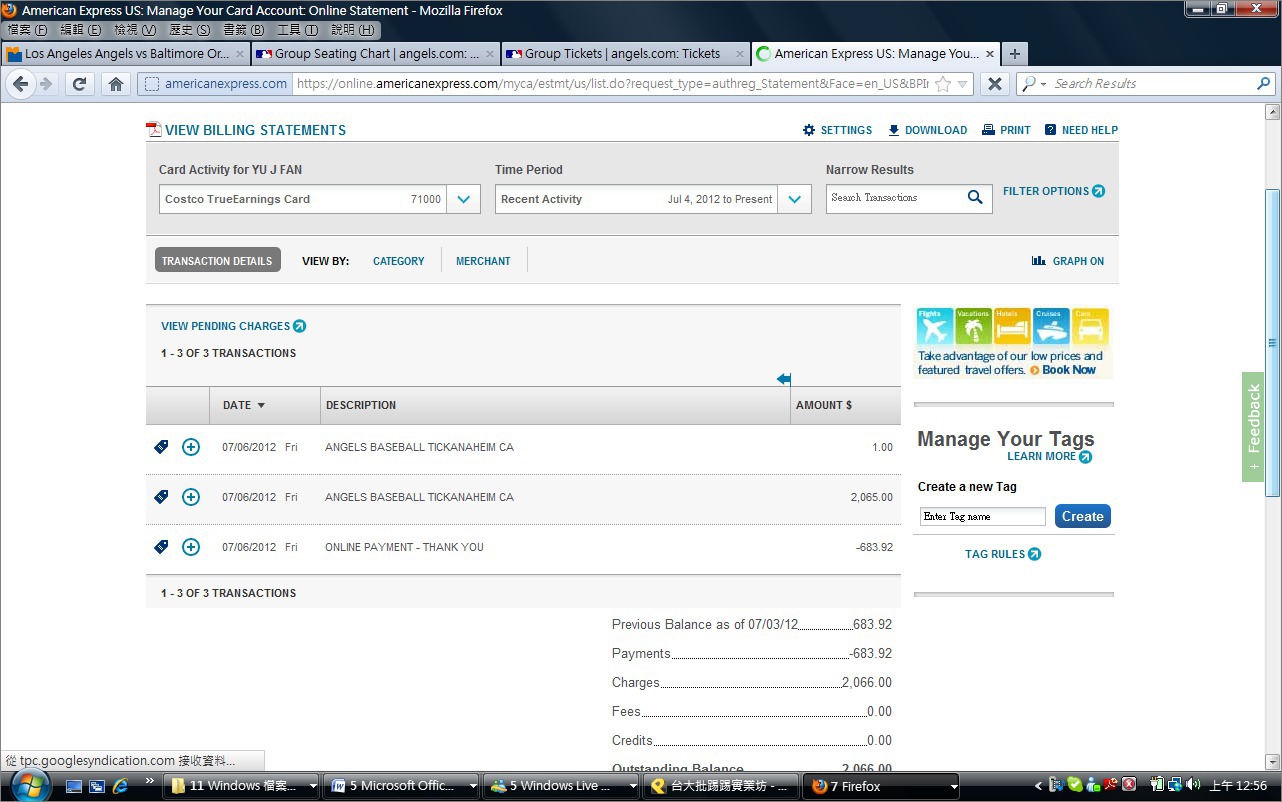
Task: Bookmark this page with the star icon
Action: 942,84
